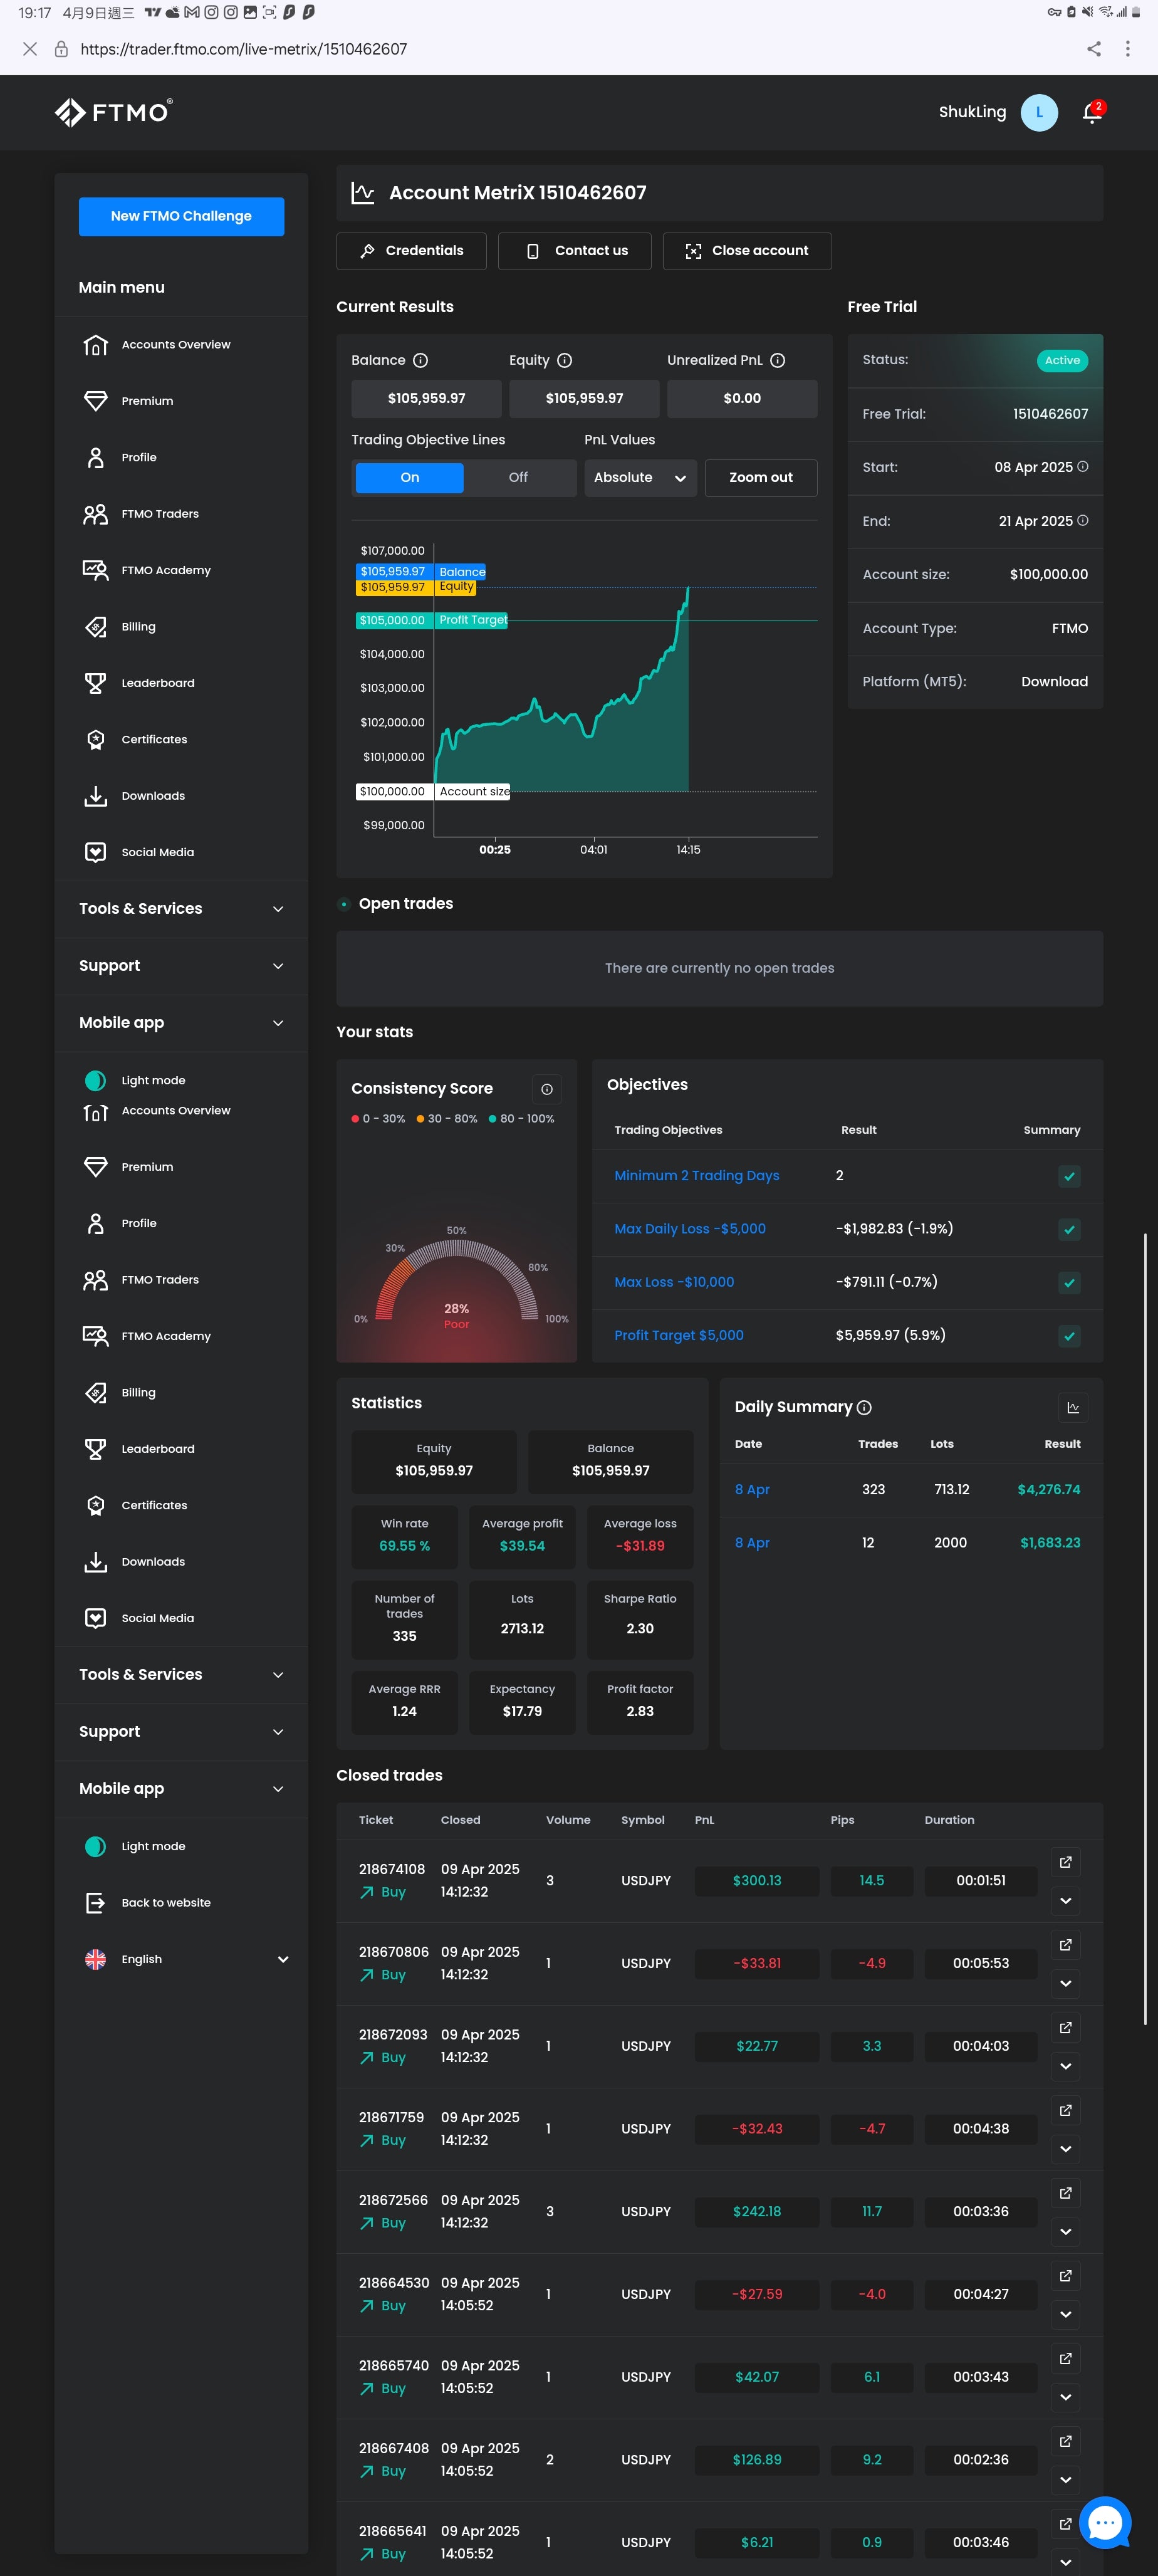Expand details for ticket 218671759

[1066, 2149]
